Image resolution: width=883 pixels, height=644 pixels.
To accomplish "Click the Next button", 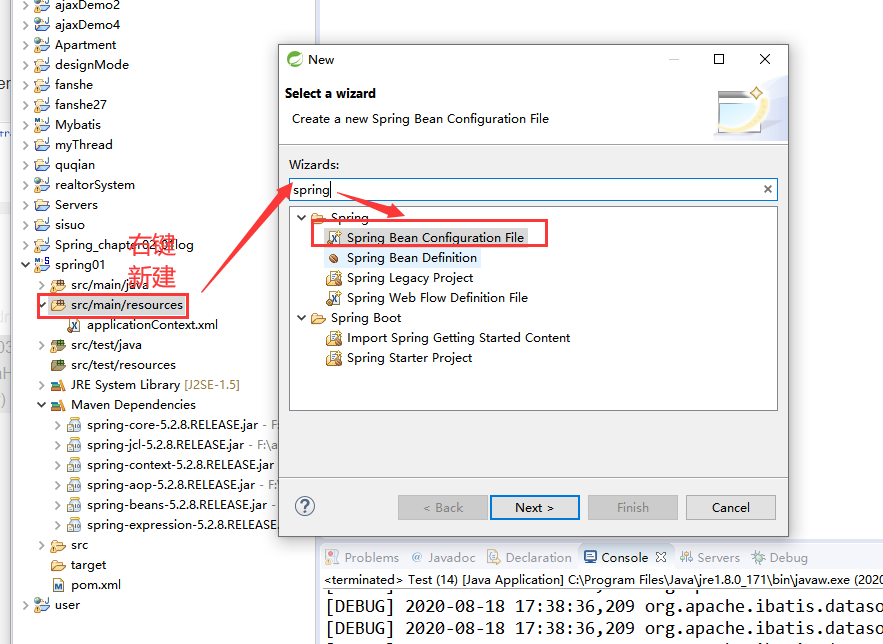I will pos(534,508).
